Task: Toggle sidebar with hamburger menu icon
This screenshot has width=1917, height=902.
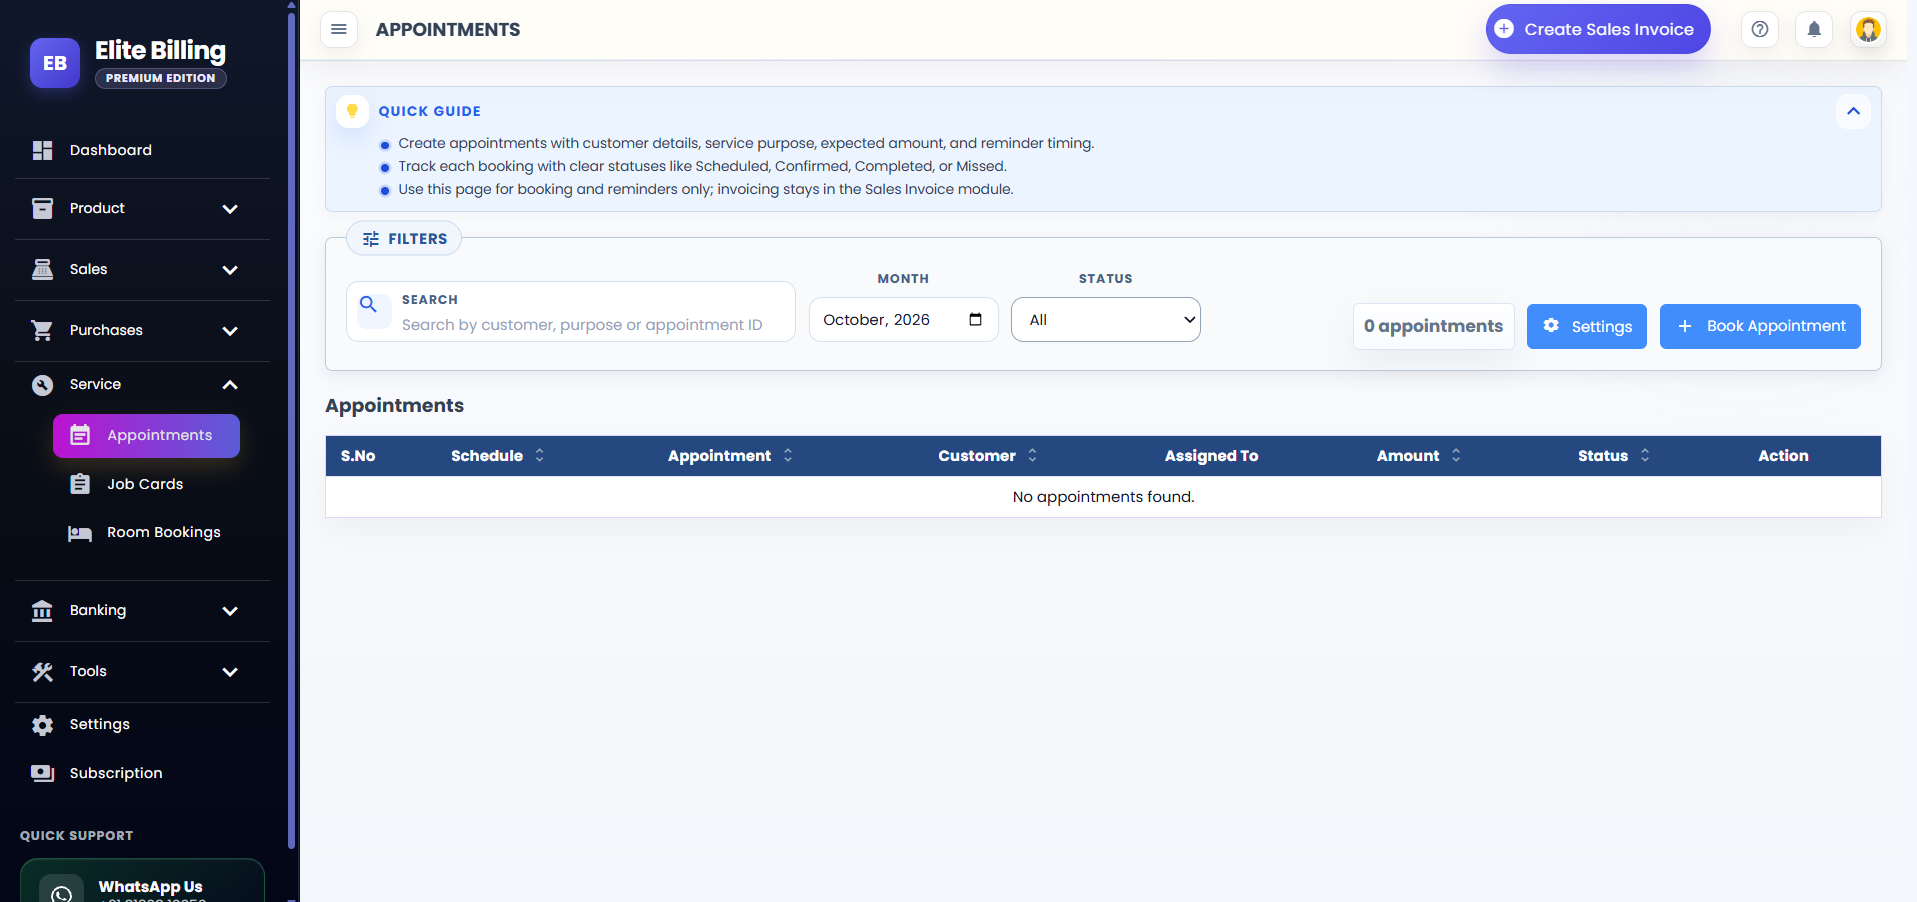Action: 339,29
